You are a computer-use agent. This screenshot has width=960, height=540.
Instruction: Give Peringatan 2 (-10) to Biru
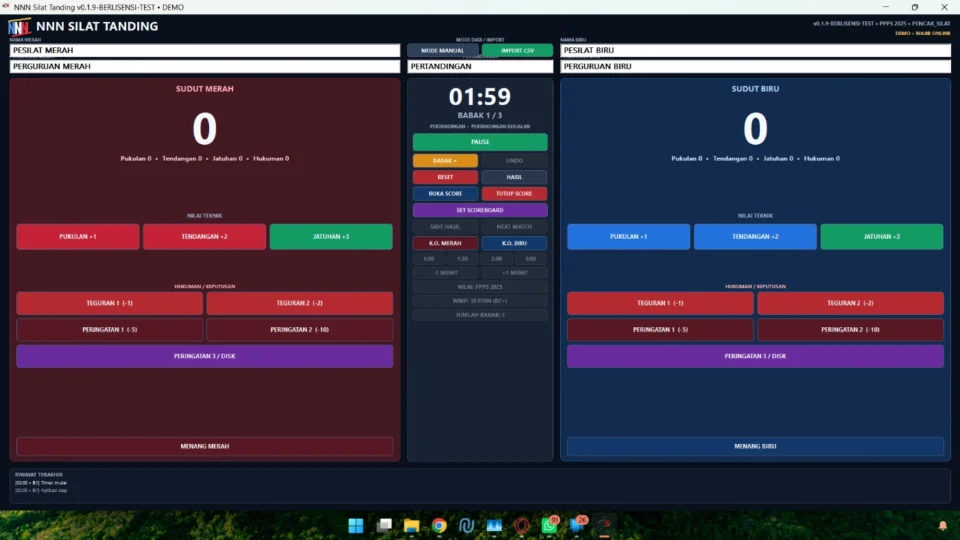pyautogui.click(x=850, y=329)
